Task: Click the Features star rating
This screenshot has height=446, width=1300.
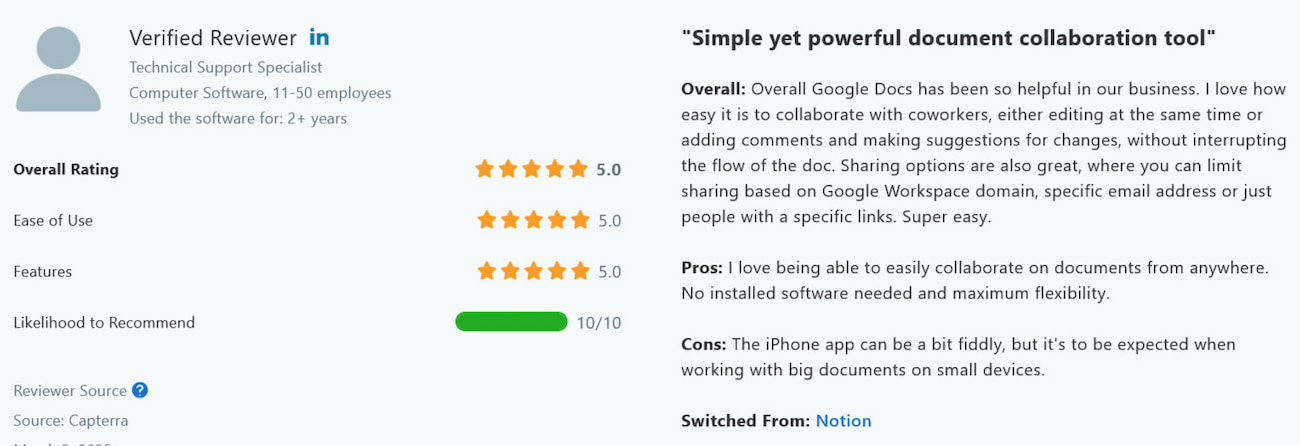Action: coord(534,271)
